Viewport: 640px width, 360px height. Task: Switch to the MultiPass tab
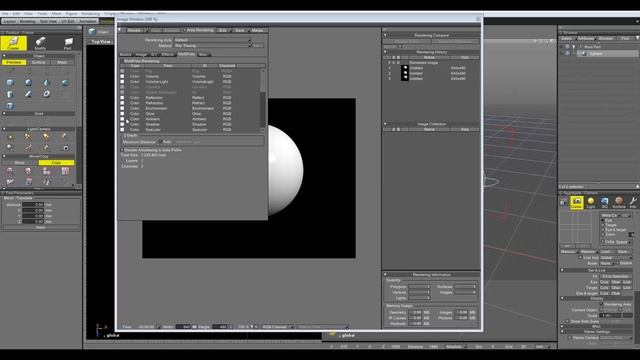(186, 54)
